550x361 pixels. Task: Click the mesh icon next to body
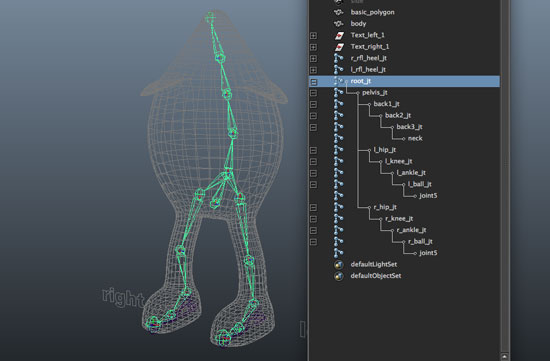click(x=338, y=24)
